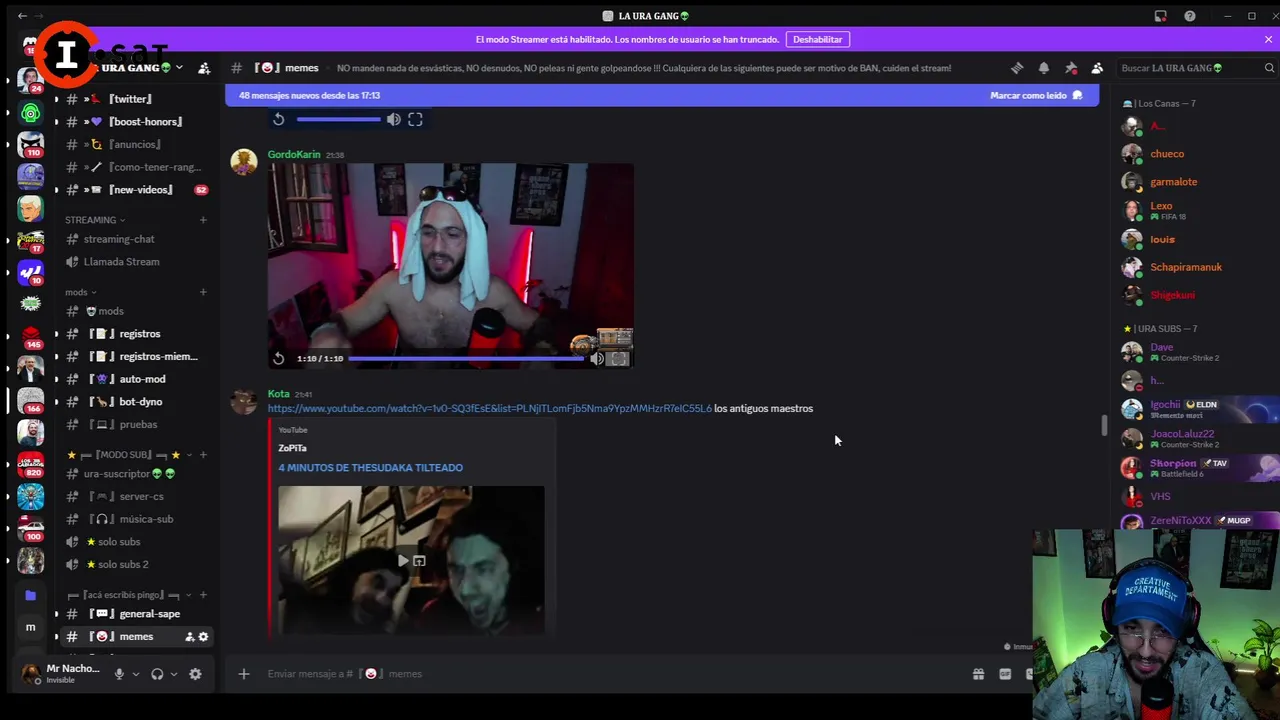This screenshot has height=720, width=1280.
Task: Open notification settings bell icon
Action: pyautogui.click(x=1044, y=68)
